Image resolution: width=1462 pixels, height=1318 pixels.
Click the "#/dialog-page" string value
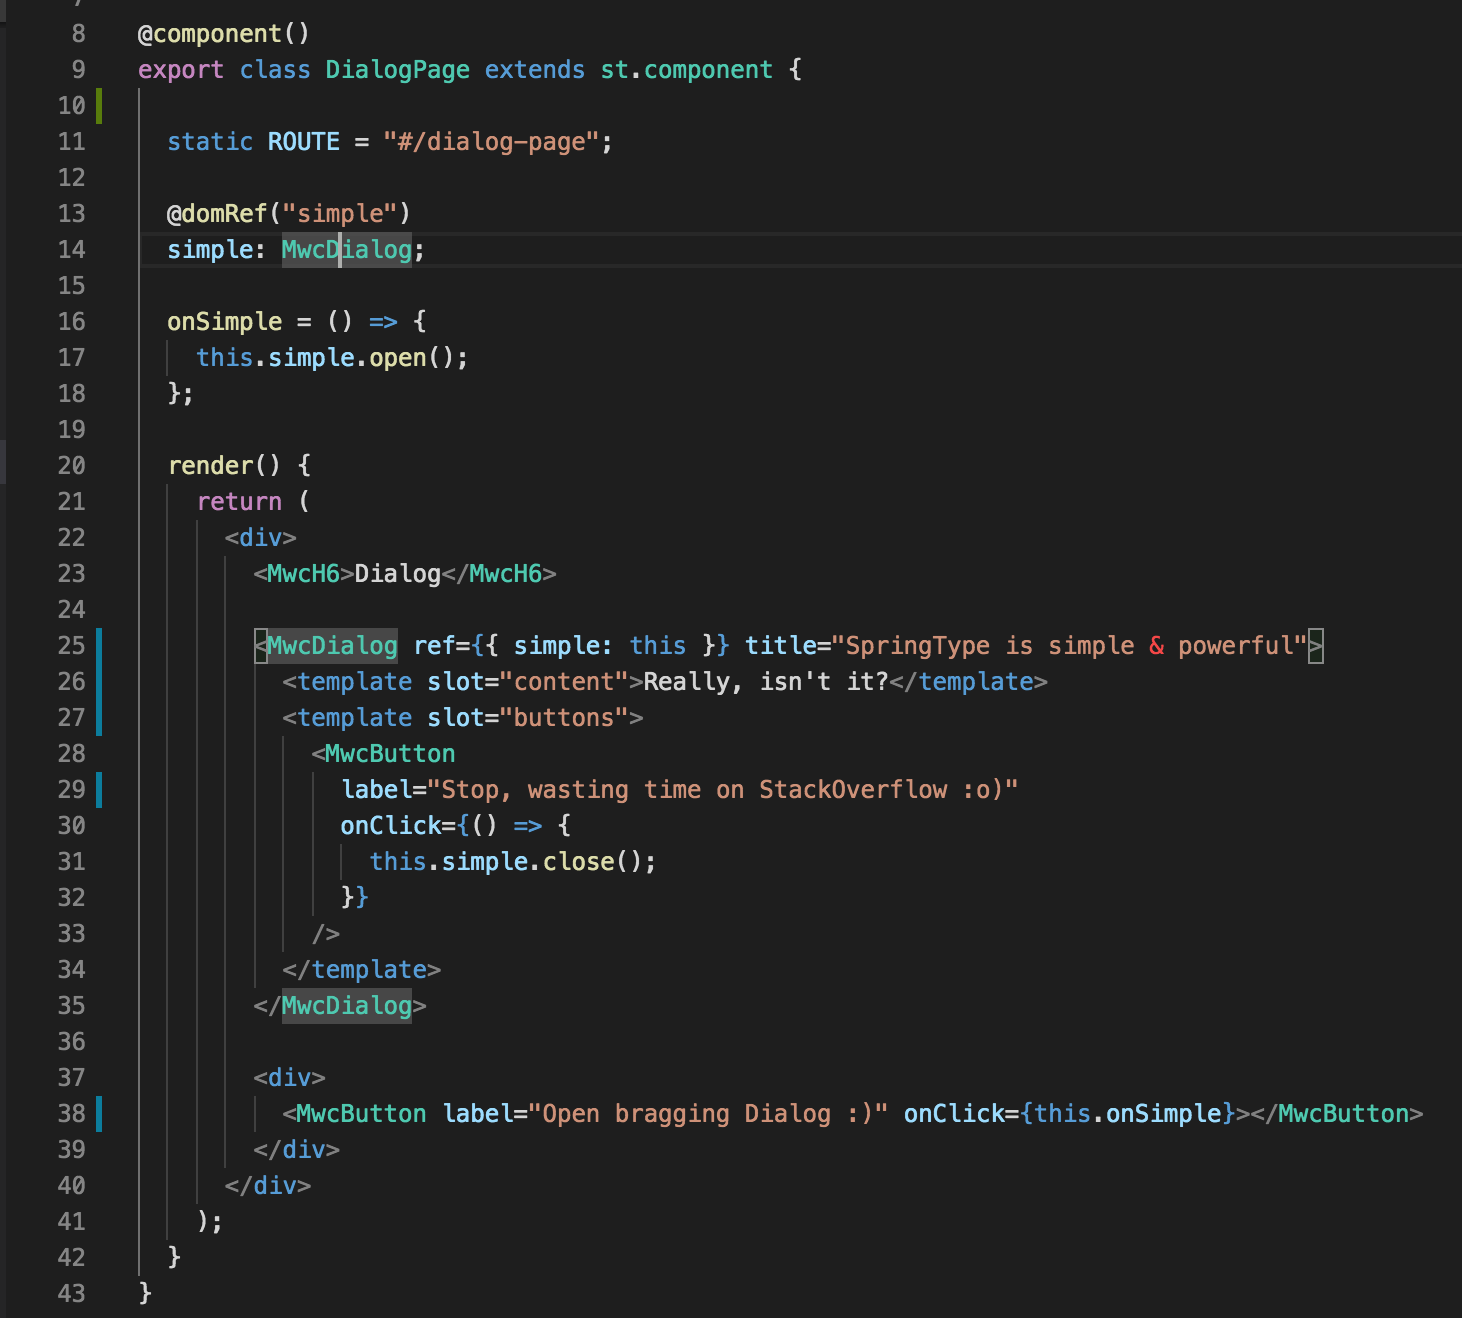491,142
